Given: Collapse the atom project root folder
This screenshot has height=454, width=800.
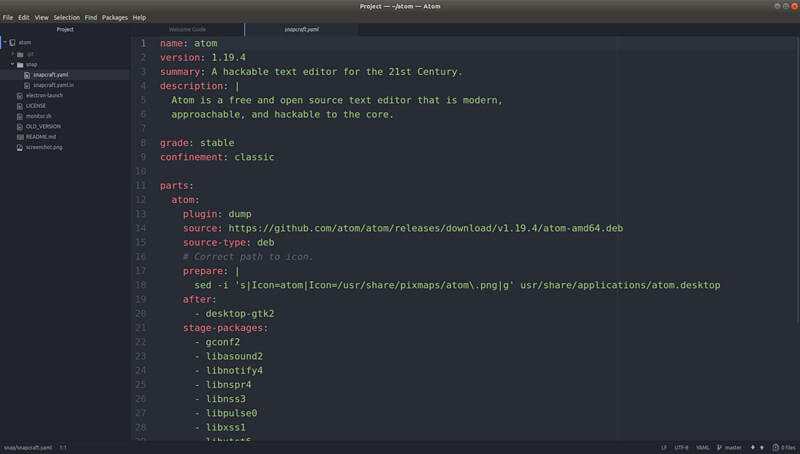Looking at the screenshot, I should (5, 42).
